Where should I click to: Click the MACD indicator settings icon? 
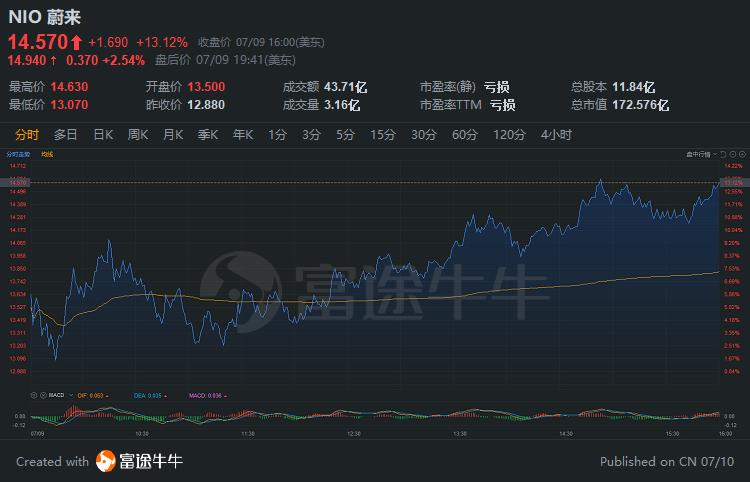coord(34,395)
